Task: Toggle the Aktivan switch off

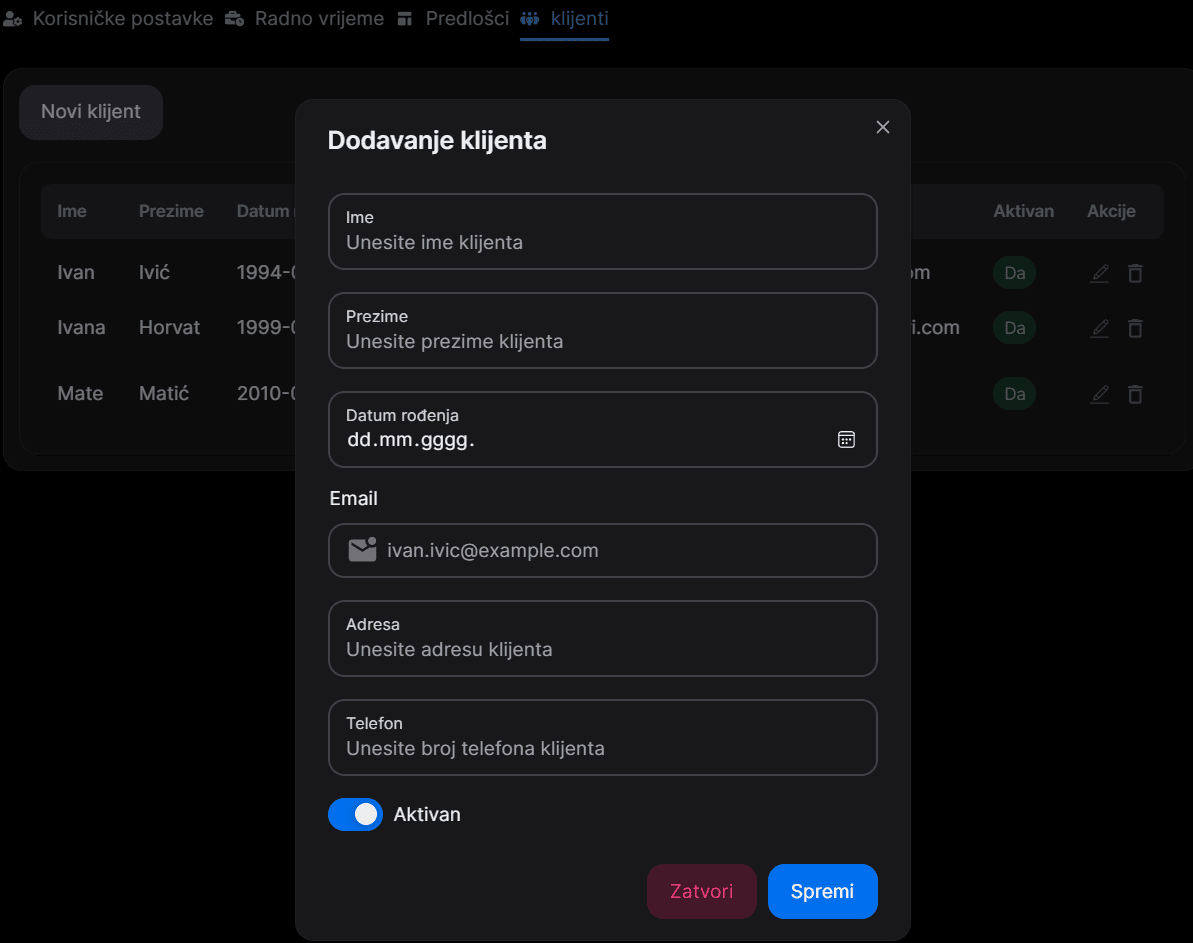Action: coord(355,815)
